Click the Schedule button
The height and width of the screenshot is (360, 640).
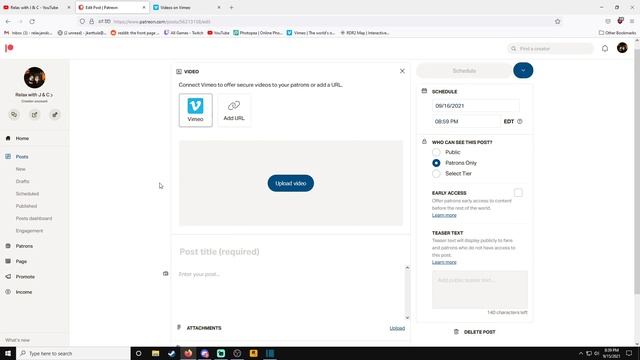click(464, 71)
